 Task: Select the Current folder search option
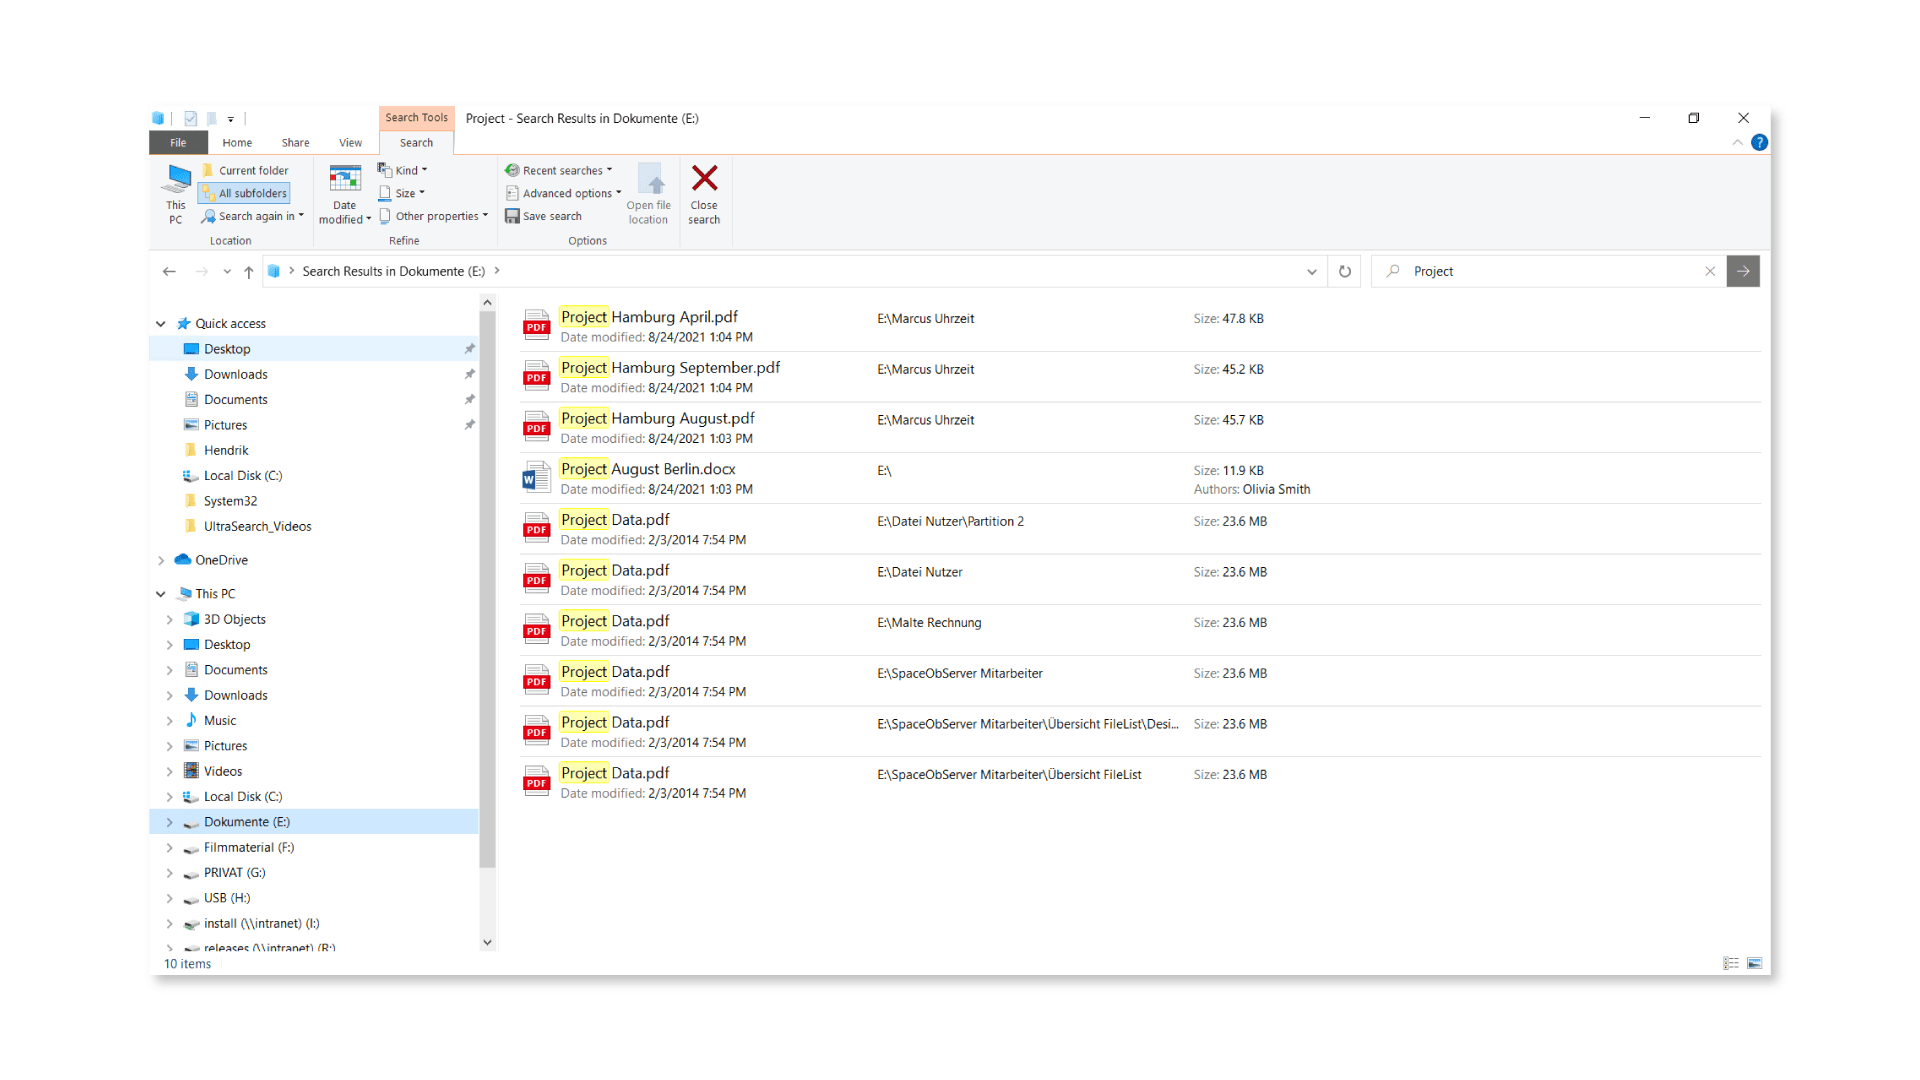[244, 170]
